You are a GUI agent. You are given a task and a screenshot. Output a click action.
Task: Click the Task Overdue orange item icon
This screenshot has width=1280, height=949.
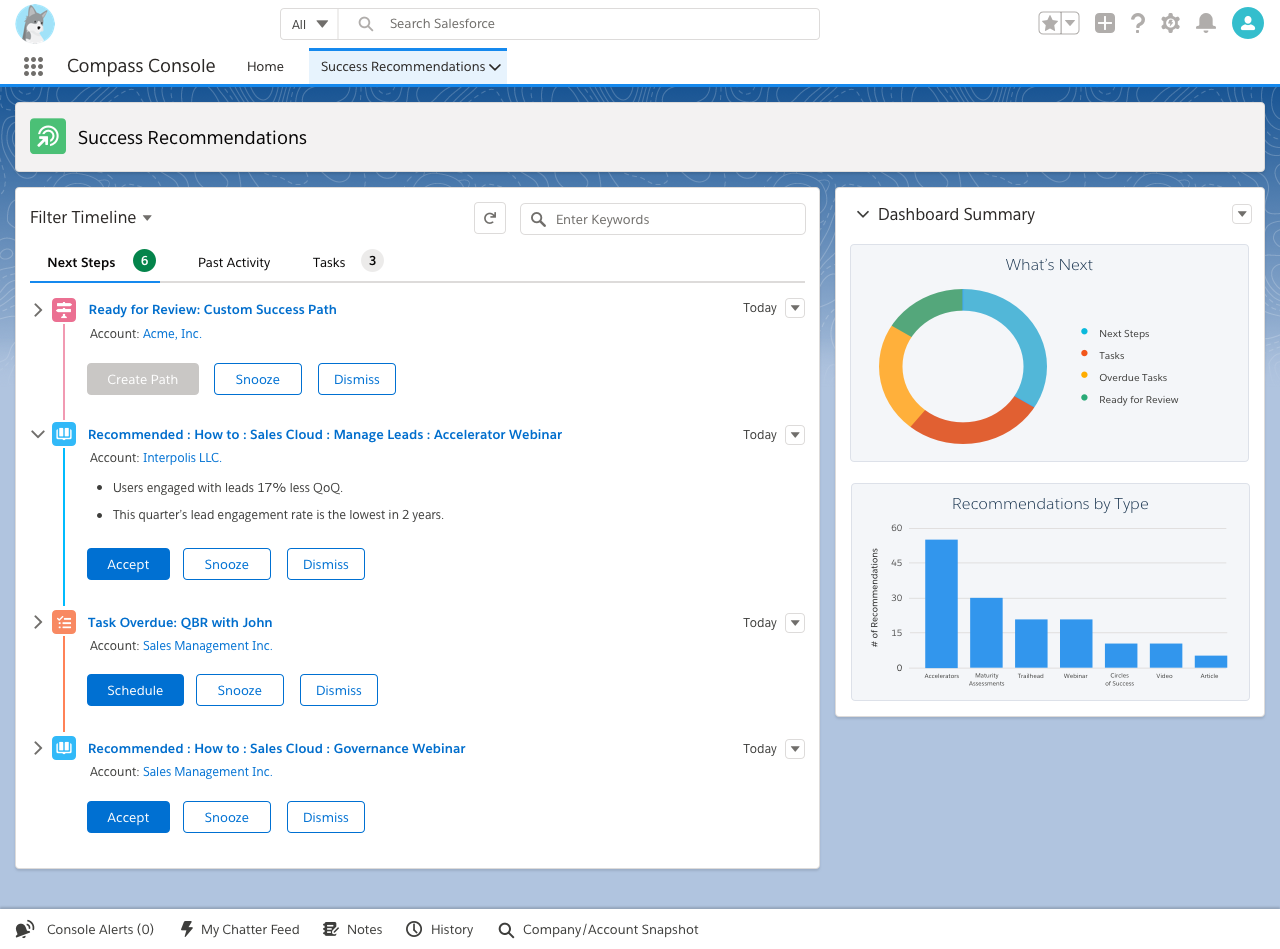point(64,622)
